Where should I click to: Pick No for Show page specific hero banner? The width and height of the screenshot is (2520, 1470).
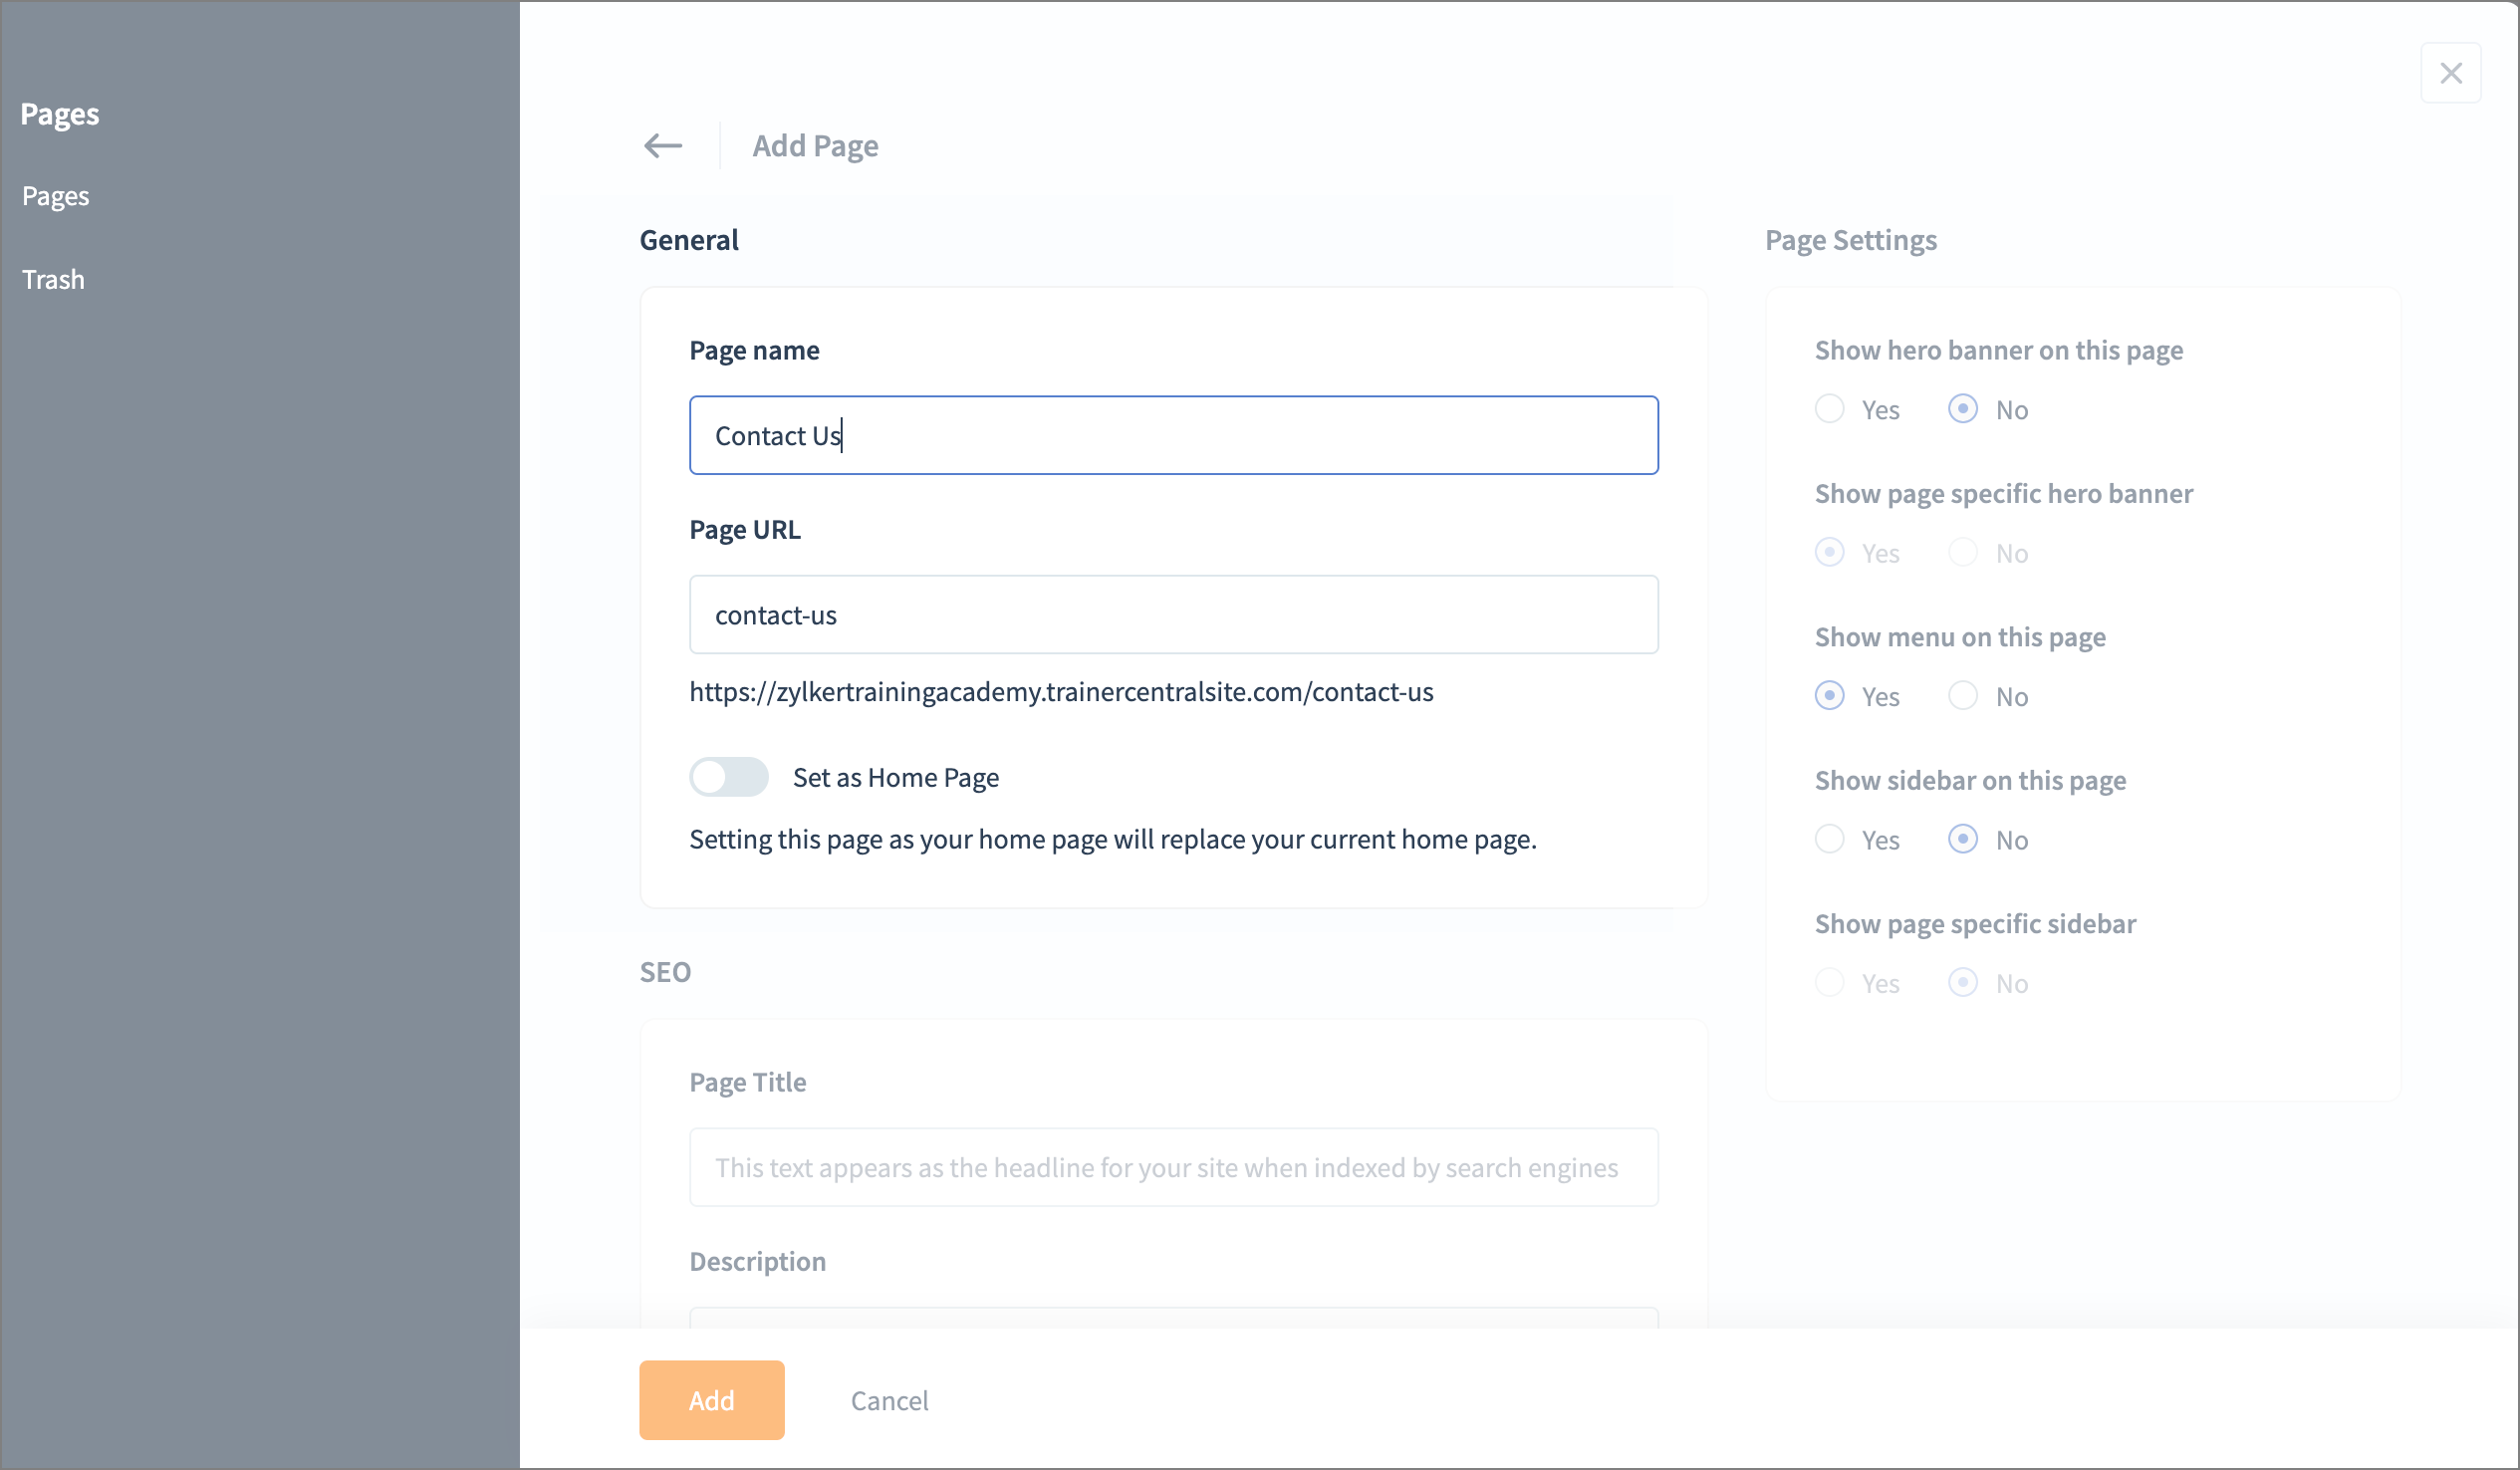tap(1963, 553)
